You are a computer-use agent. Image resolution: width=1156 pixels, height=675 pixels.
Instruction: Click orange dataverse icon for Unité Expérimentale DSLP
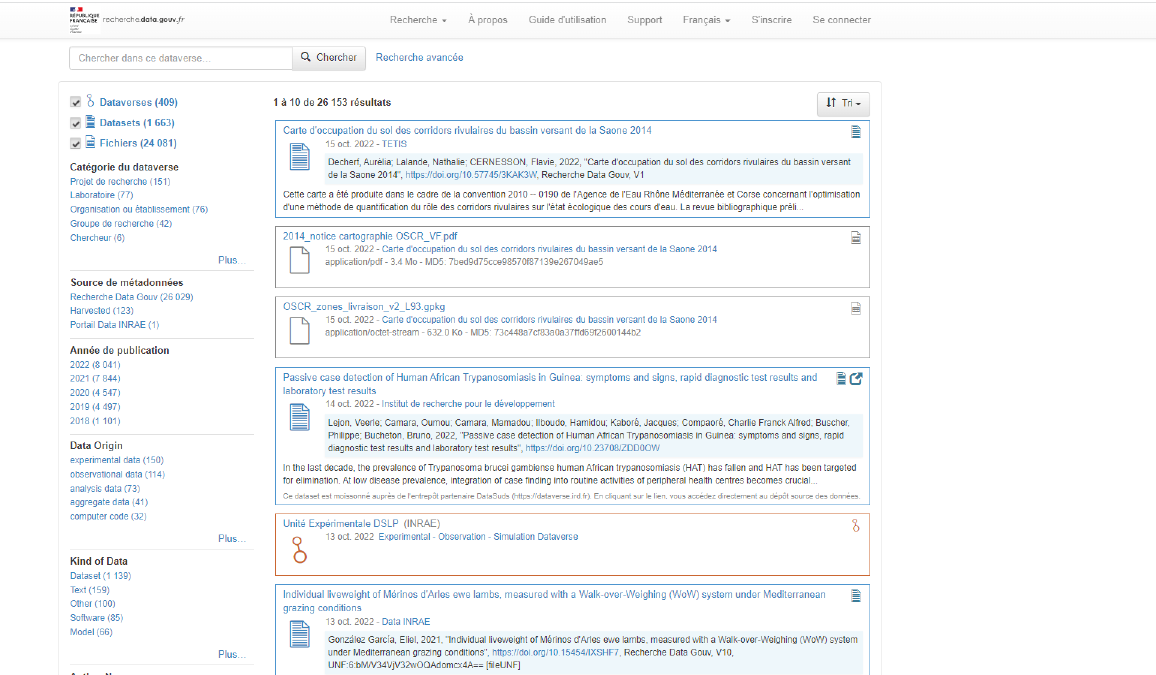299,550
